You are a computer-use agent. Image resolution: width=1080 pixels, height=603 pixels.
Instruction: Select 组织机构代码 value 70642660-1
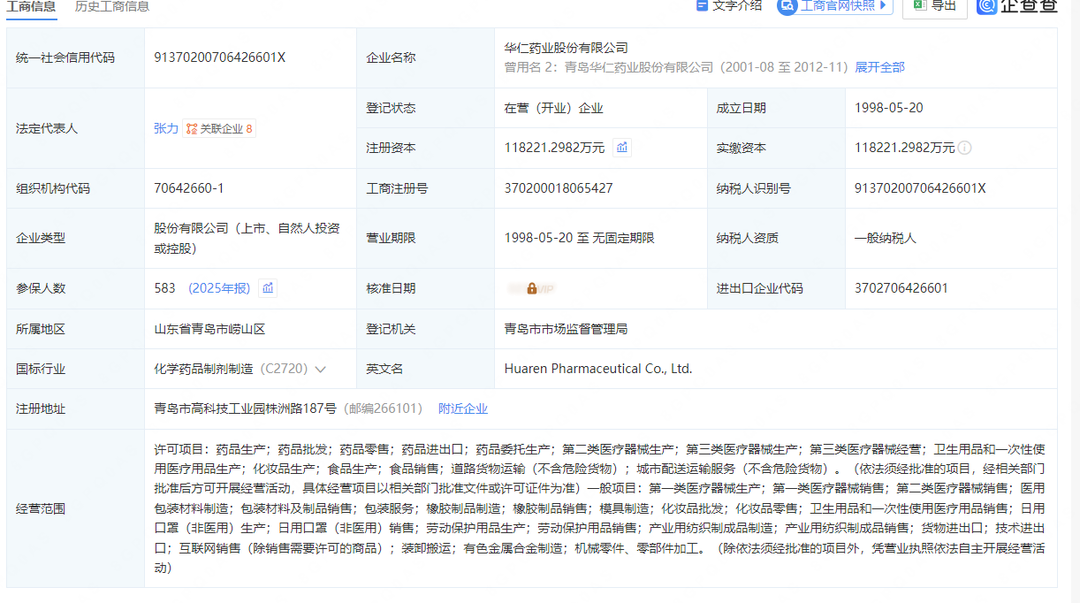[189, 188]
